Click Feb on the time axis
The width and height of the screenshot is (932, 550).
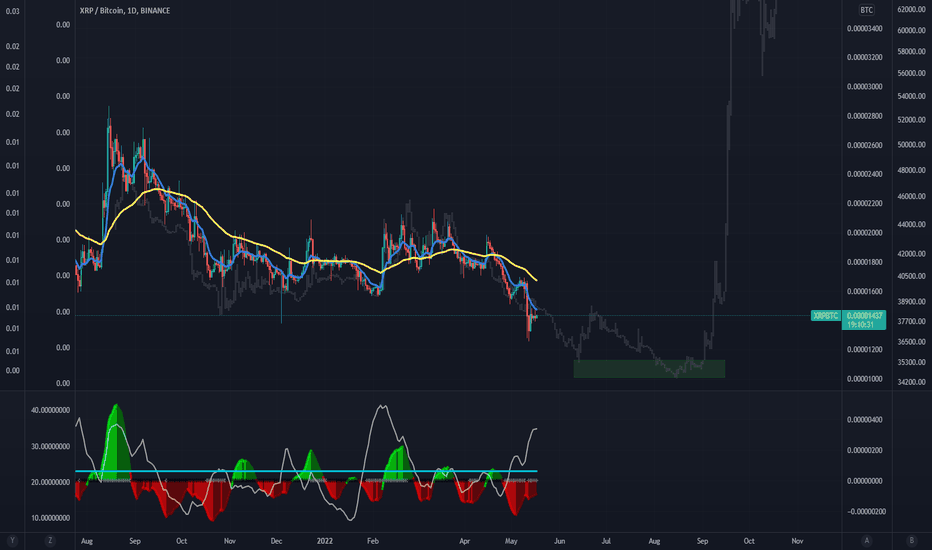[373, 541]
